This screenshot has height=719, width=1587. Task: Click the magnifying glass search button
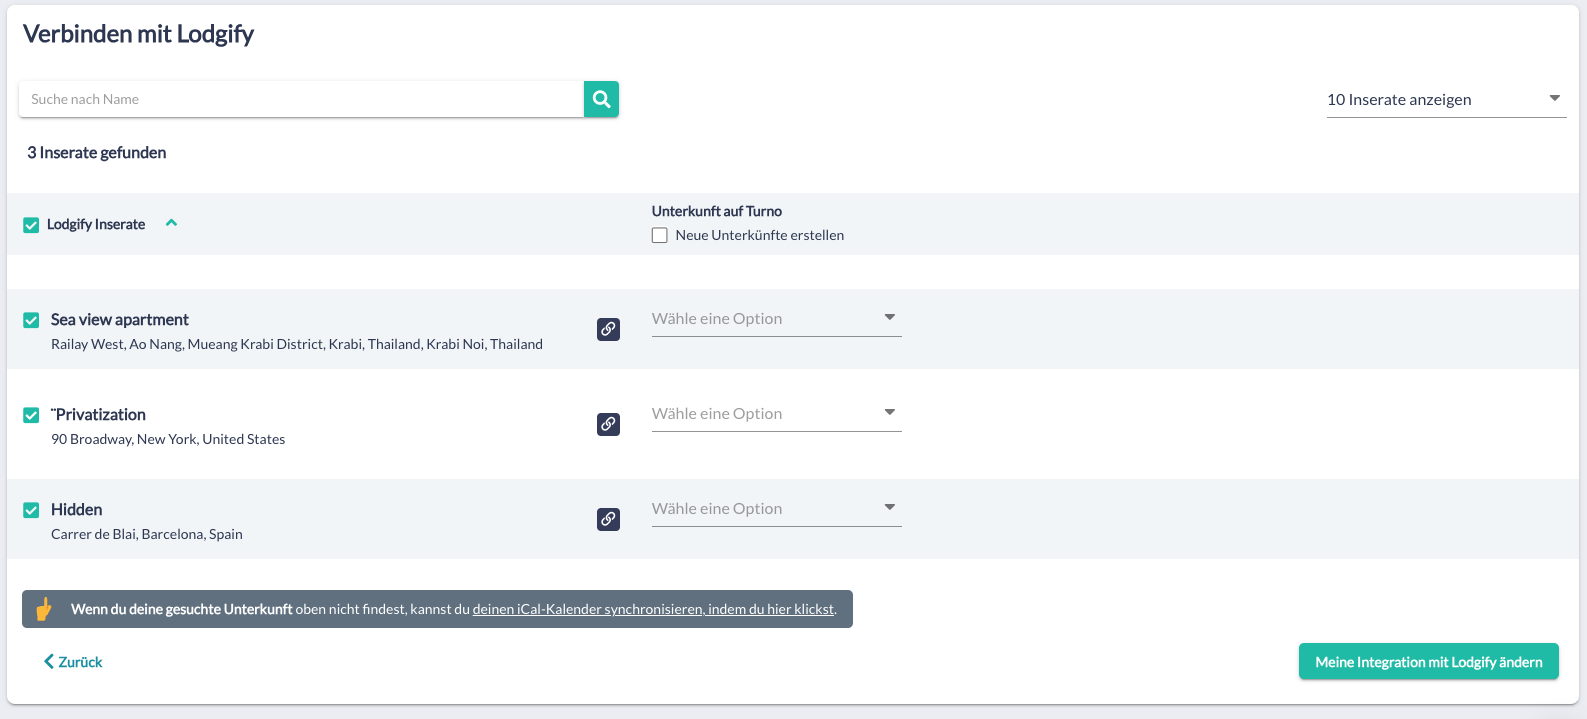[x=601, y=99]
